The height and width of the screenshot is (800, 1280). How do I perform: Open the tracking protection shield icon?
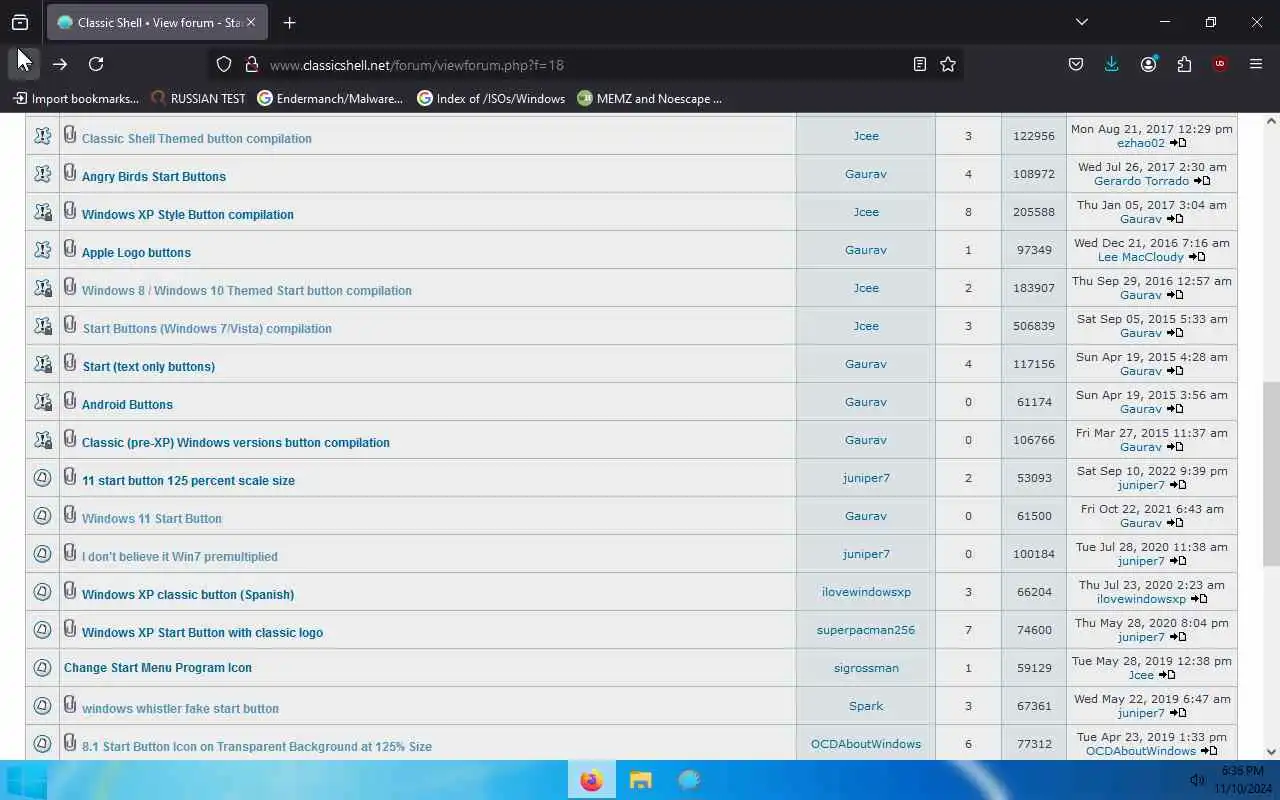(224, 64)
